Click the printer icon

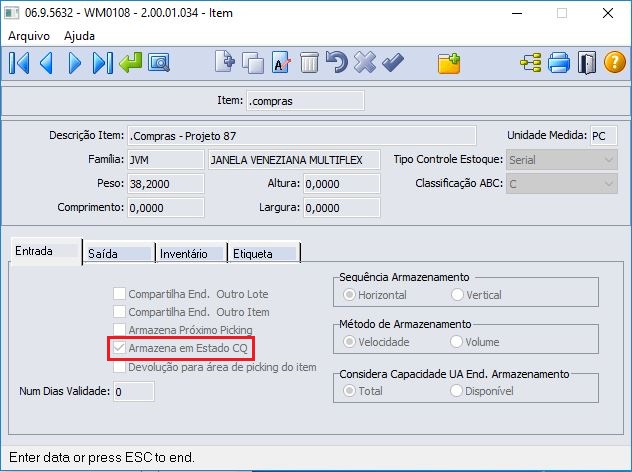point(559,63)
